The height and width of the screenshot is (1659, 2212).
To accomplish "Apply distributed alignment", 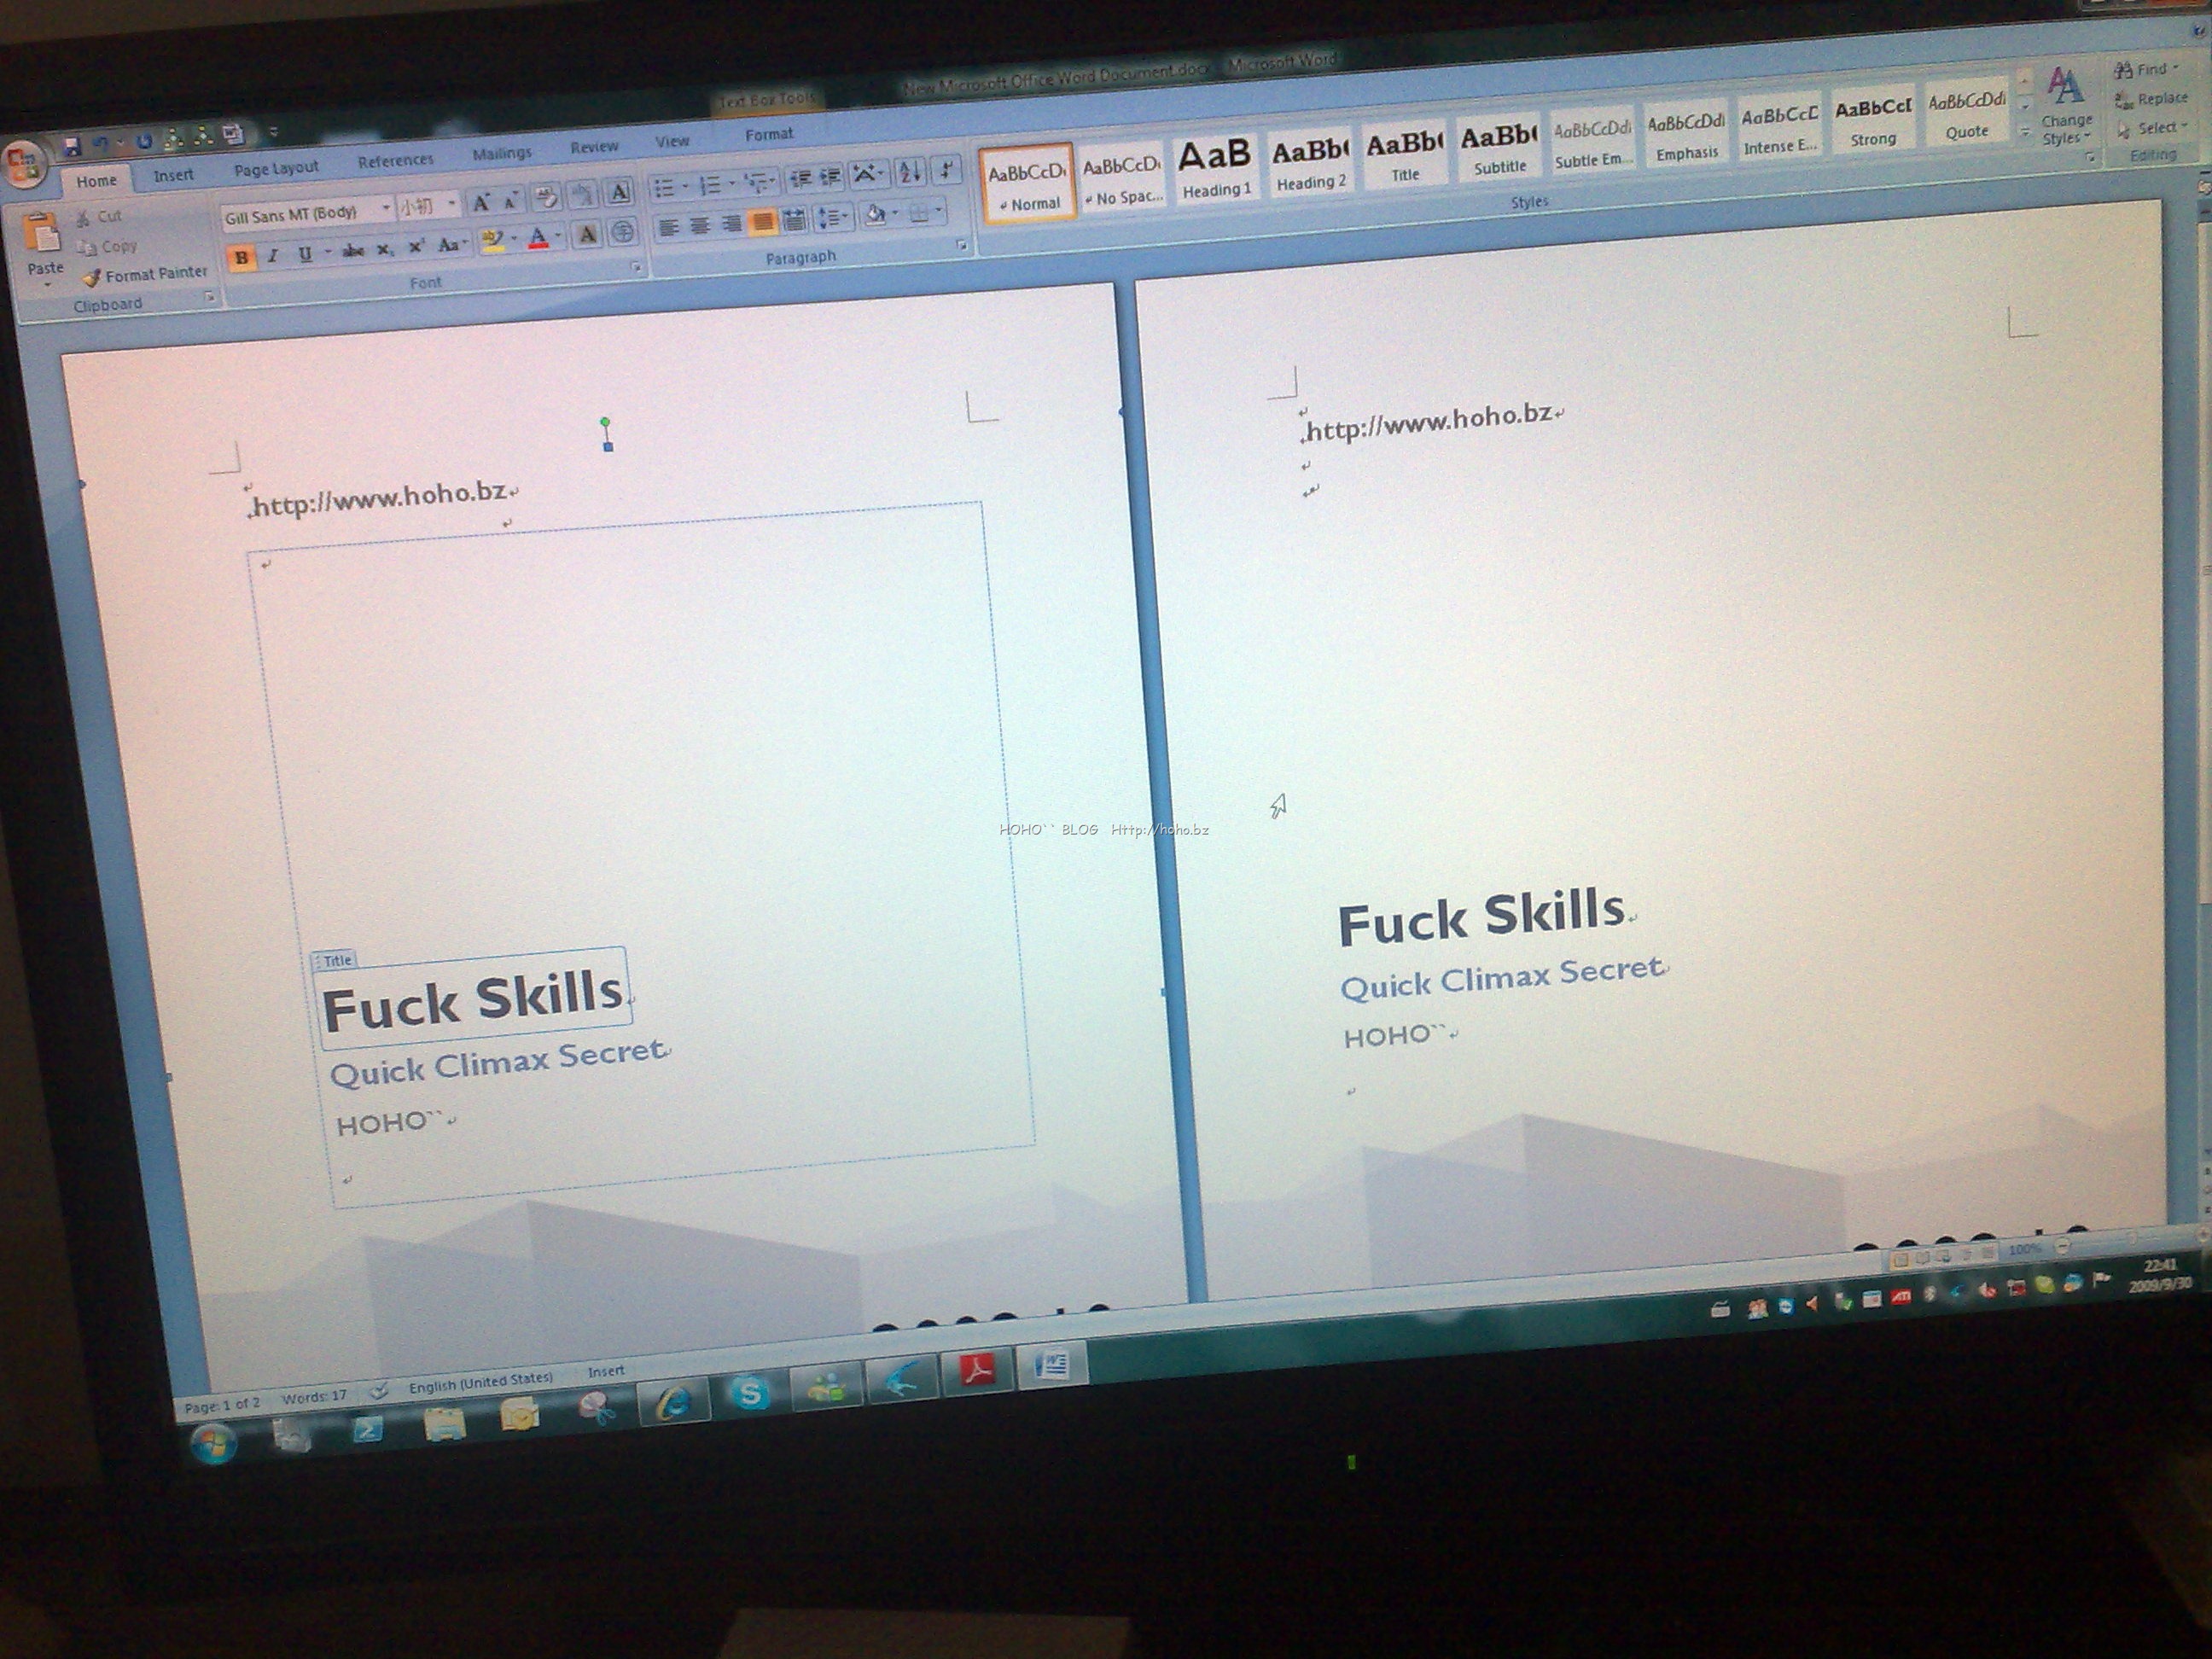I will [x=794, y=220].
